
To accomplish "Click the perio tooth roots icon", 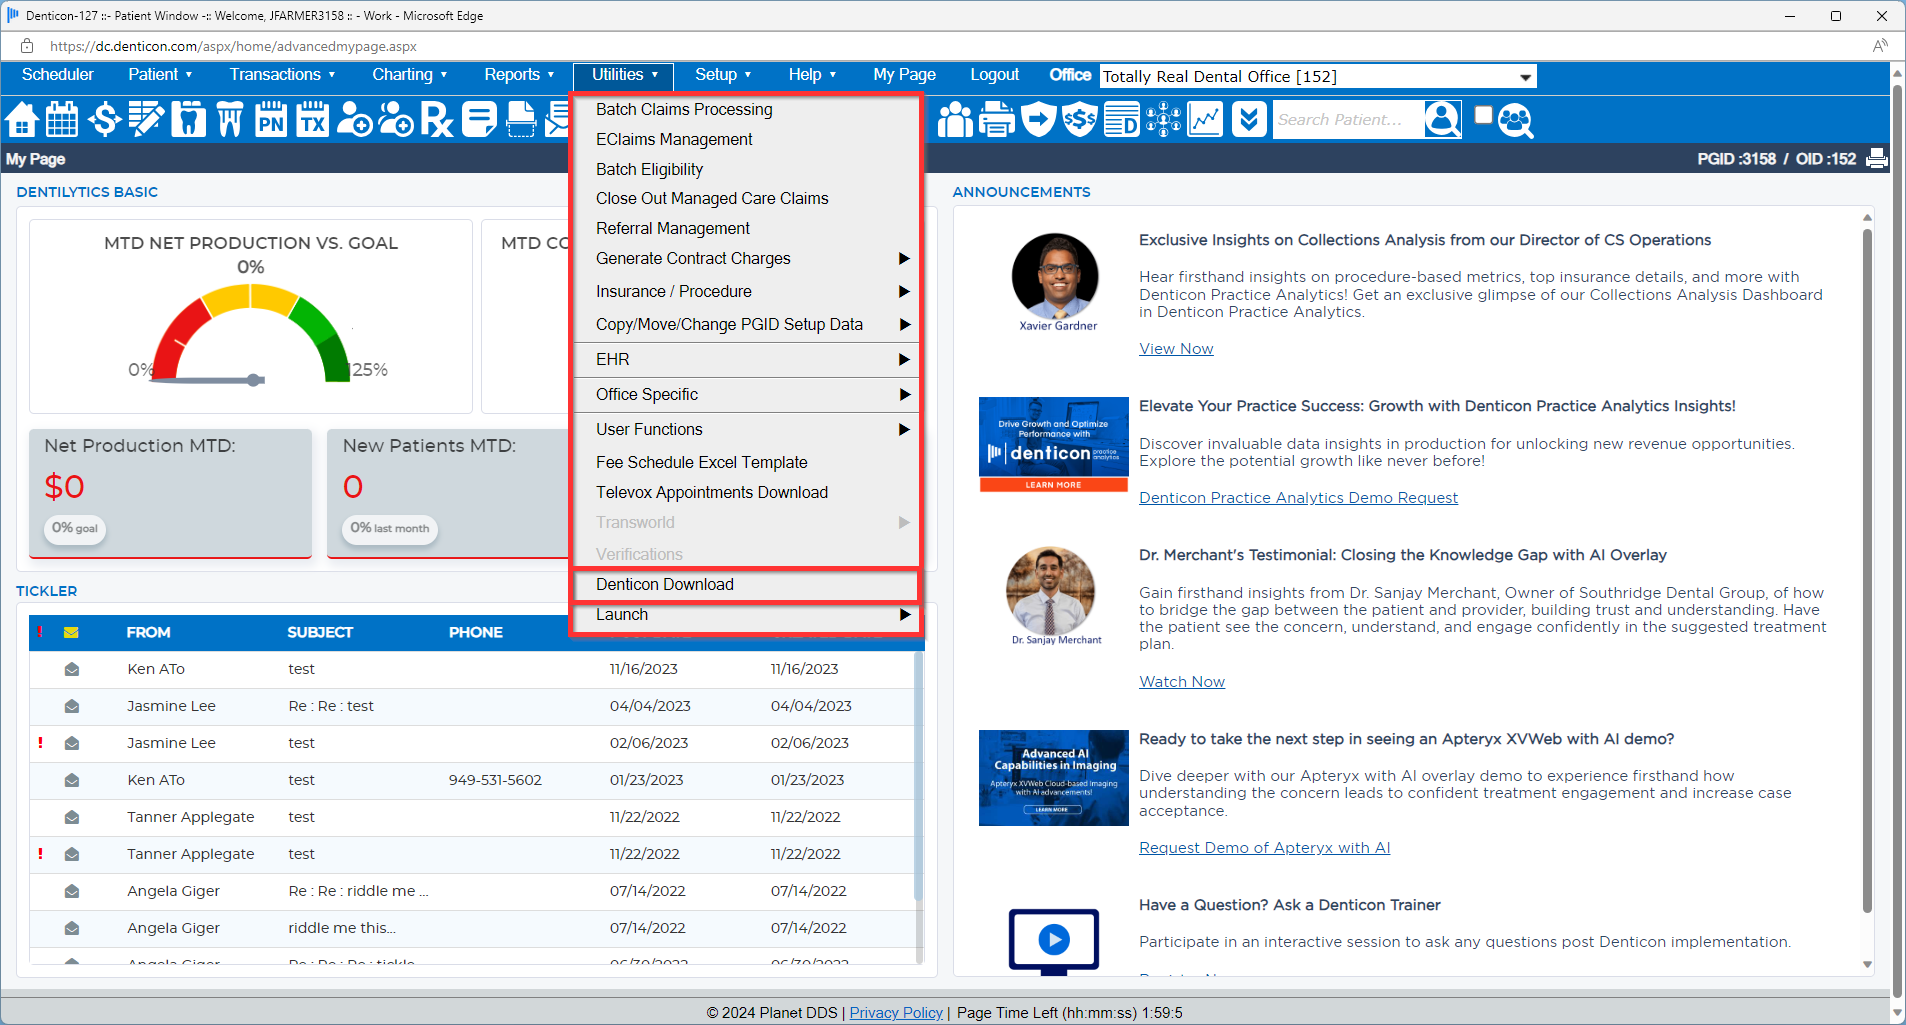I will (x=229, y=120).
